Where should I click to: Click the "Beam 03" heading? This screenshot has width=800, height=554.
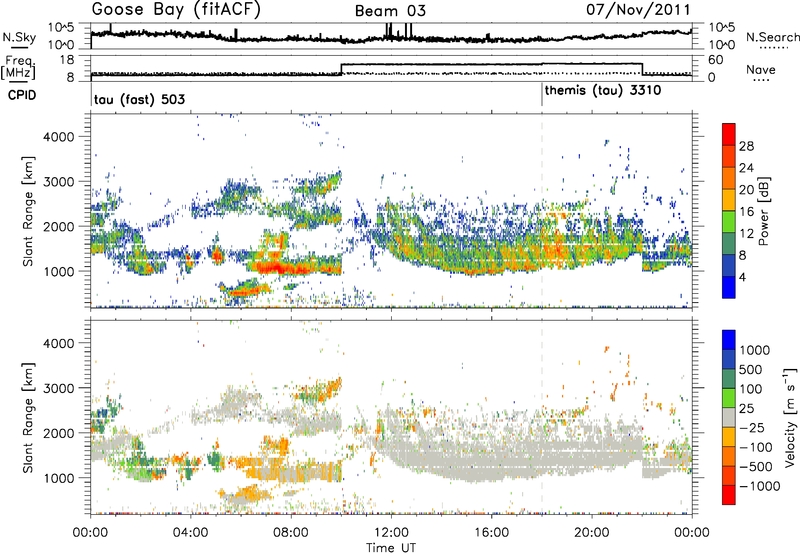tap(390, 11)
